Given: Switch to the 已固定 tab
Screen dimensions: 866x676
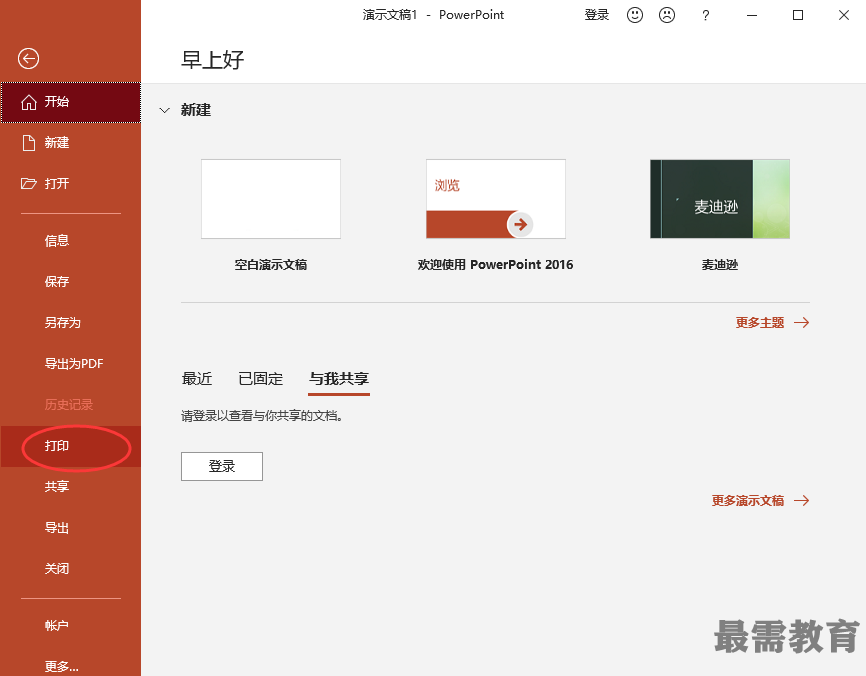Looking at the screenshot, I should click(260, 379).
